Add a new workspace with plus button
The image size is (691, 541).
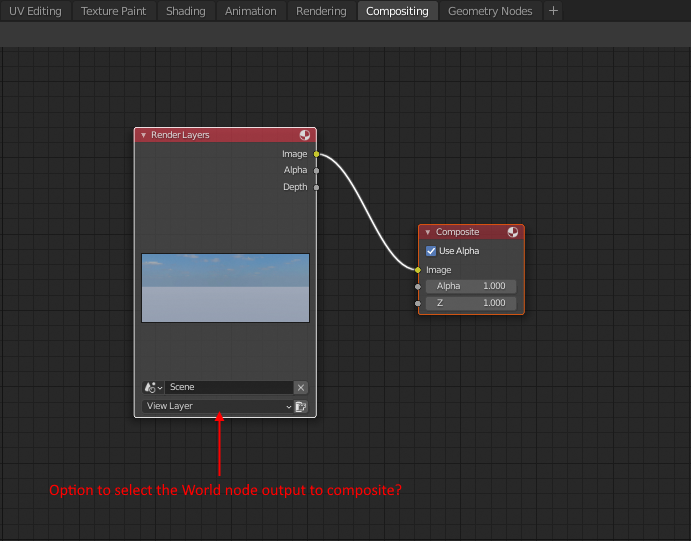553,11
